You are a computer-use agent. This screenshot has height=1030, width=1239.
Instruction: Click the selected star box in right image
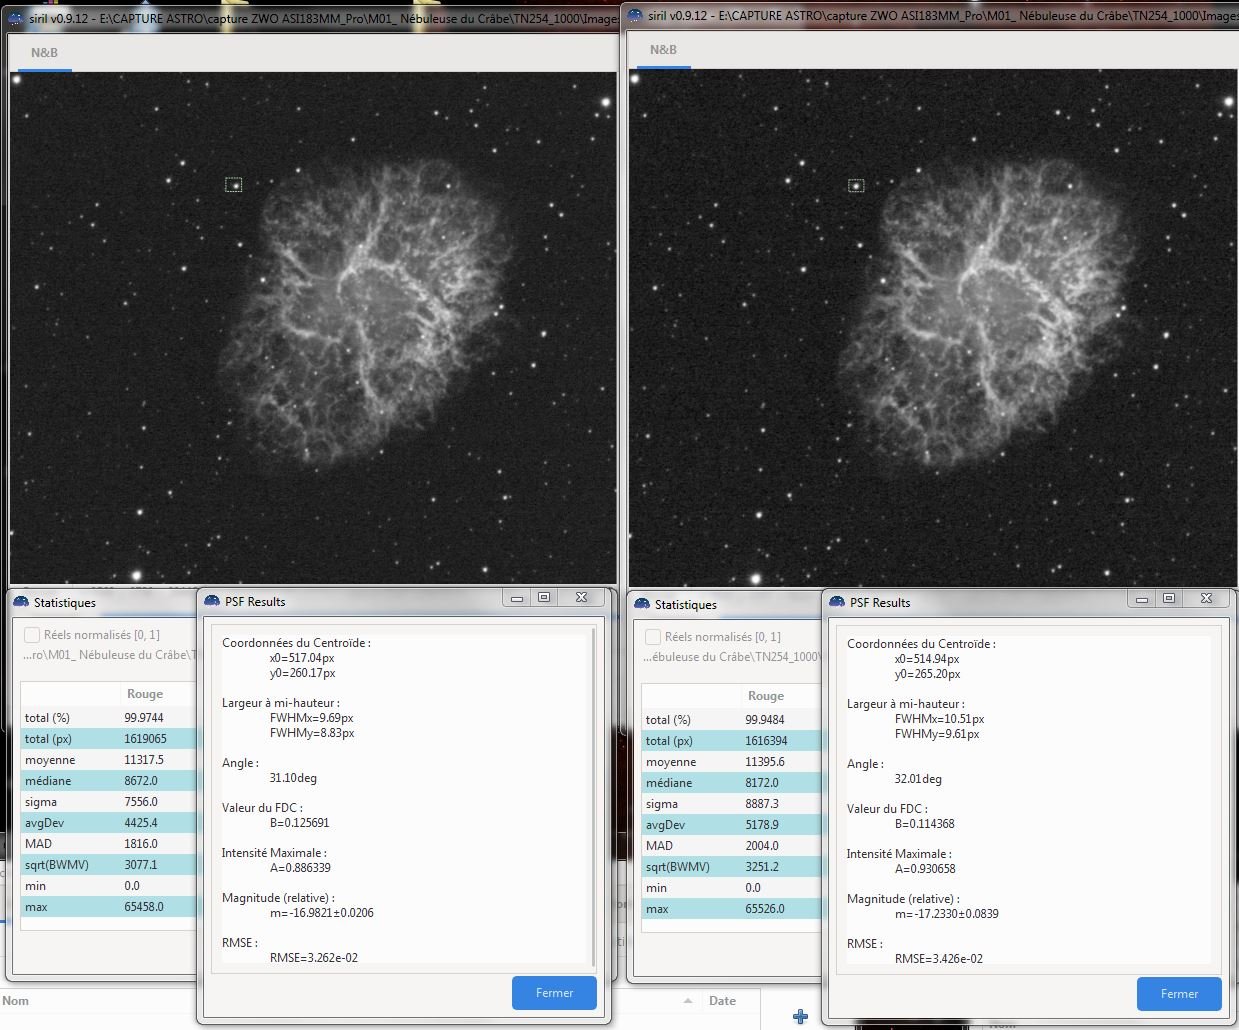(x=856, y=185)
